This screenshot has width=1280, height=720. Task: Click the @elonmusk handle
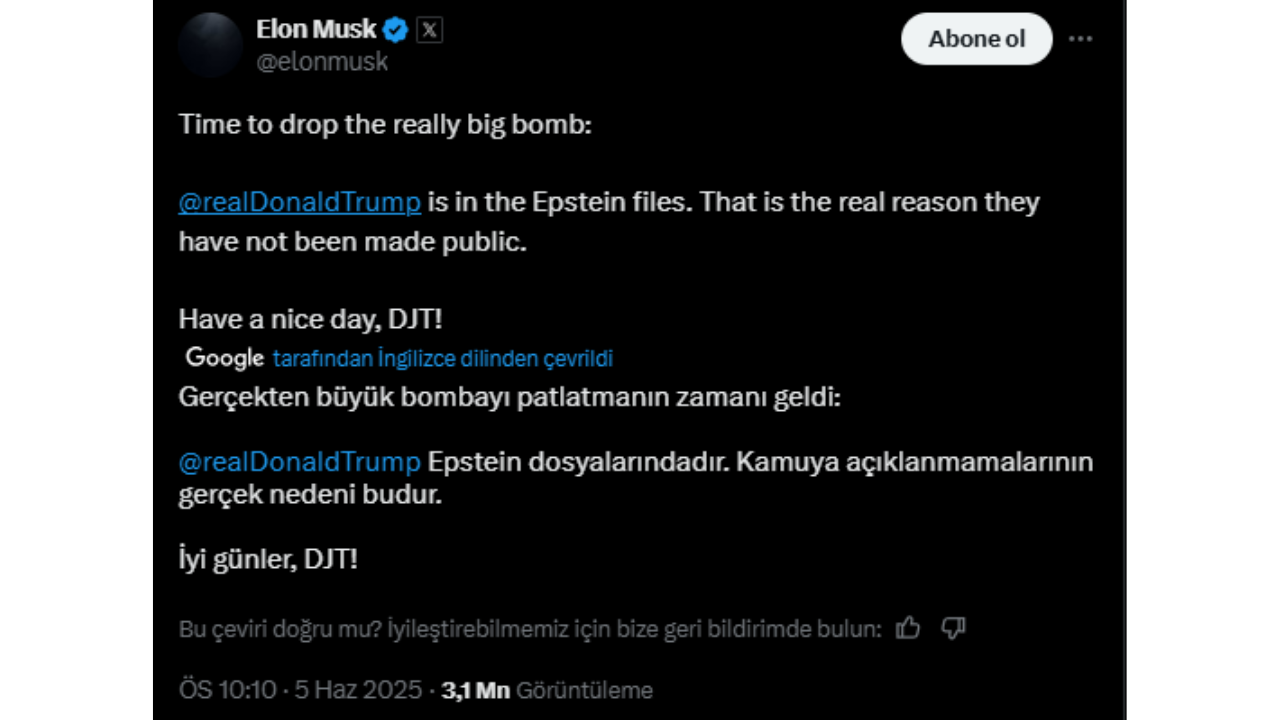pos(322,62)
